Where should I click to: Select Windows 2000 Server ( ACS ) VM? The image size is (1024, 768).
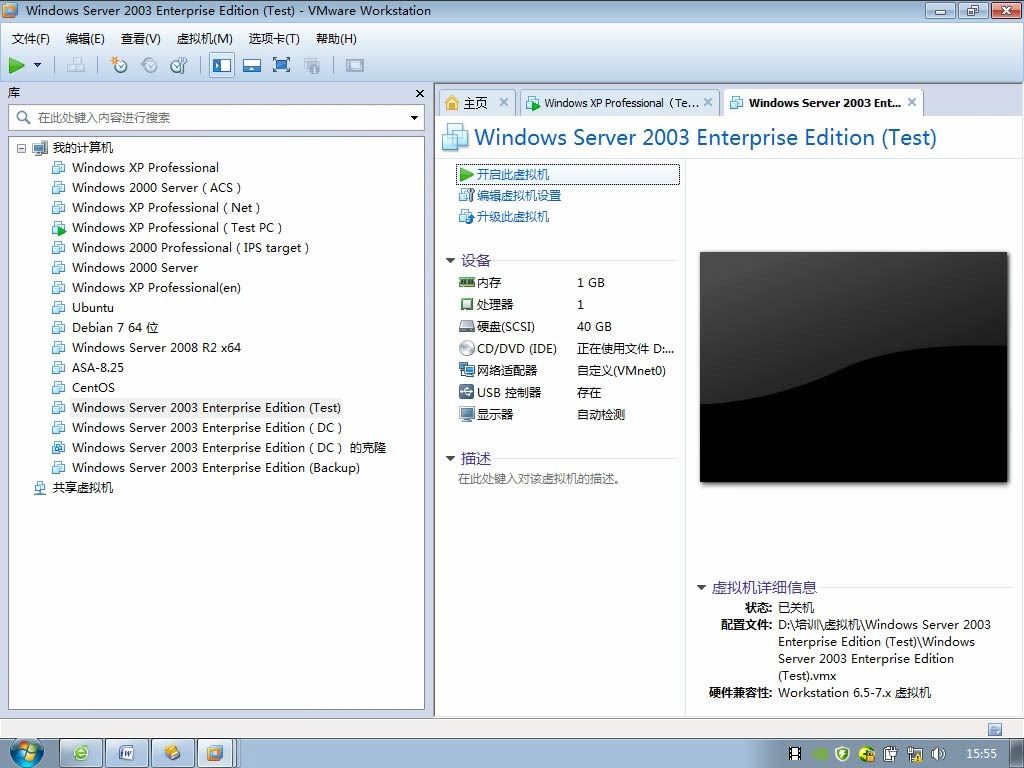point(156,188)
